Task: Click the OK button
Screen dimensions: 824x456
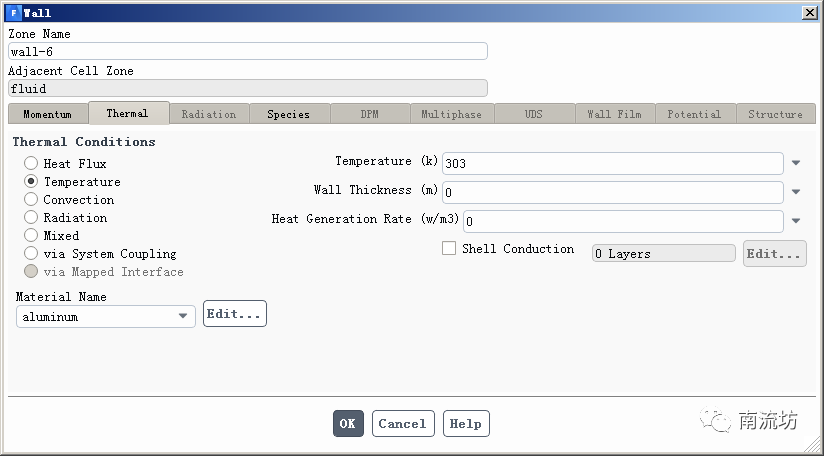Action: (x=348, y=424)
